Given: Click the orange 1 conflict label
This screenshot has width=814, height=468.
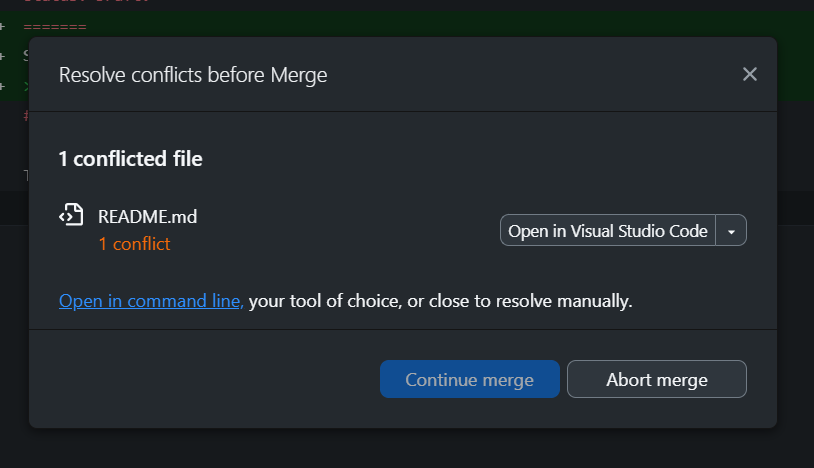Looking at the screenshot, I should (x=134, y=244).
